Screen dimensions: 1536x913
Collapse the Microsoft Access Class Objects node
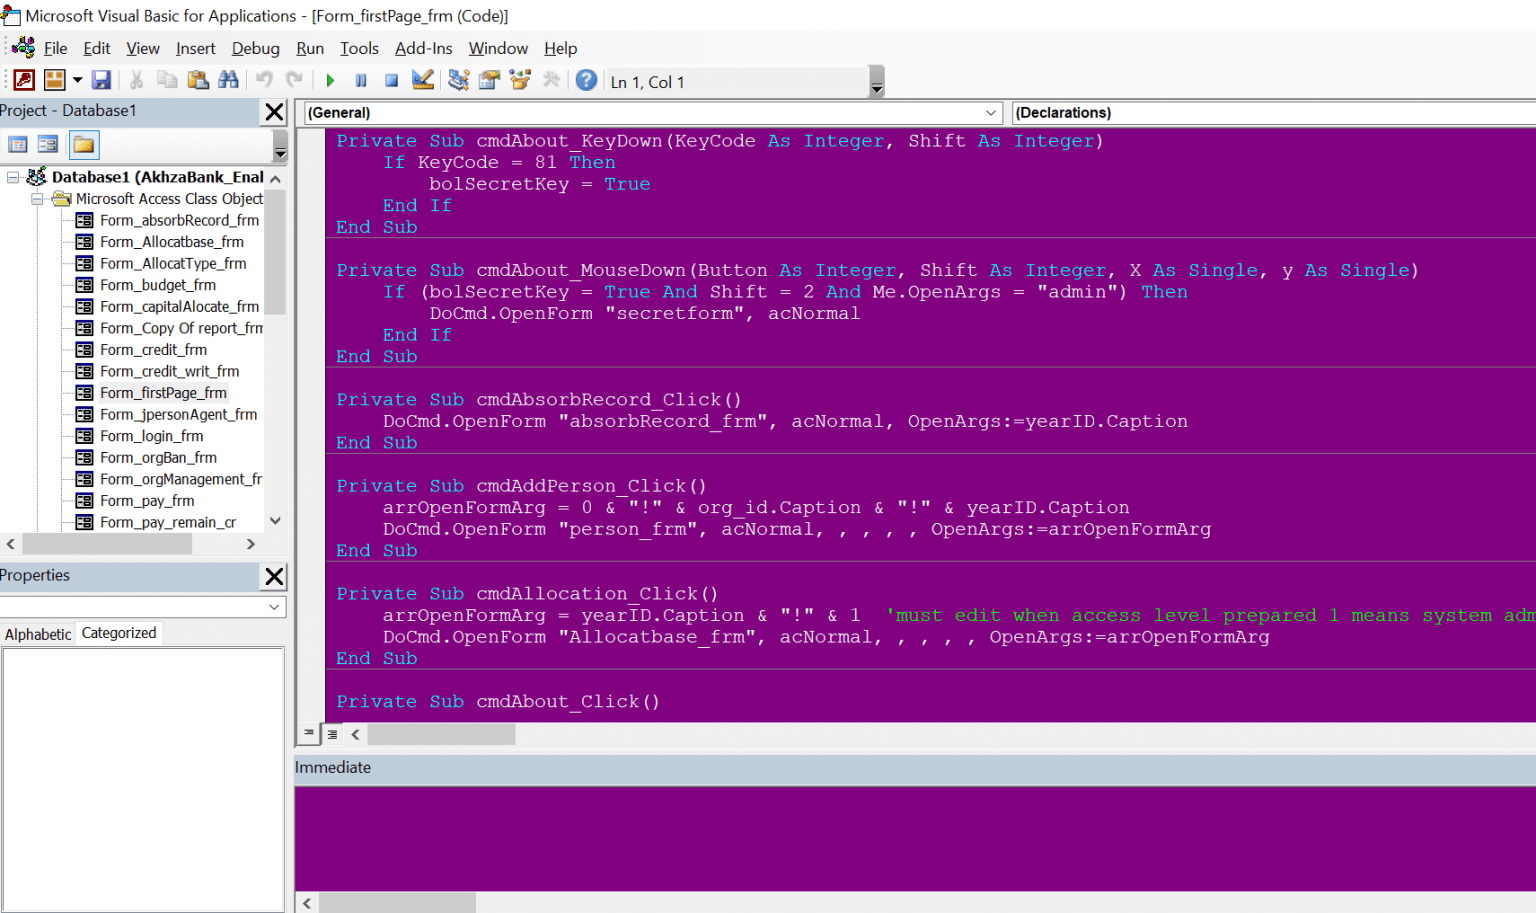click(37, 198)
